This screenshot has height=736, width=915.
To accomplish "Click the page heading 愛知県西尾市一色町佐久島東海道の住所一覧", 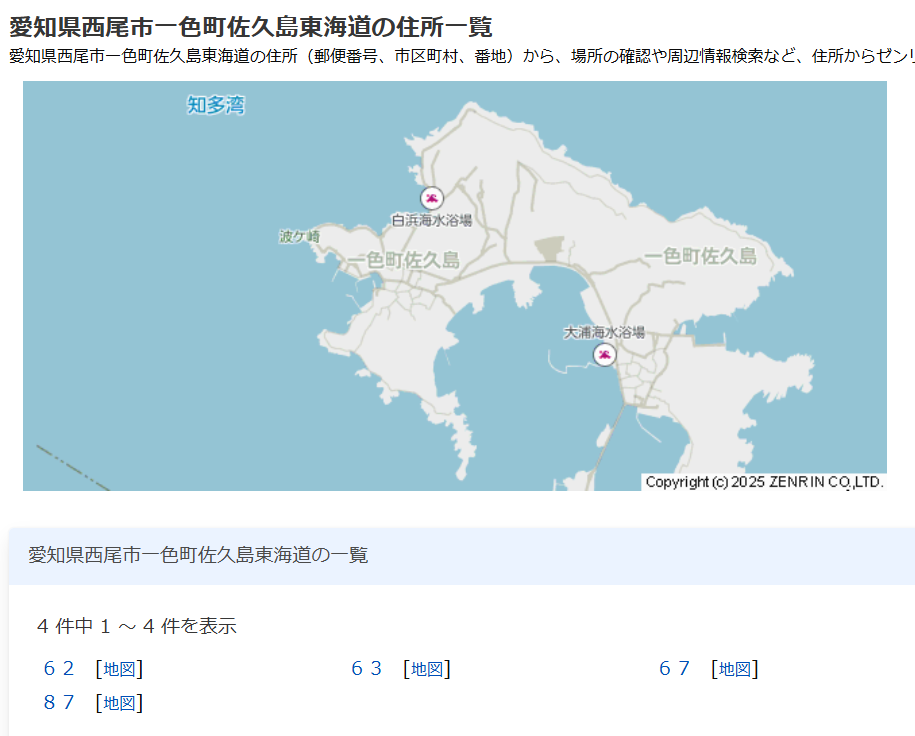I will coord(251,27).
